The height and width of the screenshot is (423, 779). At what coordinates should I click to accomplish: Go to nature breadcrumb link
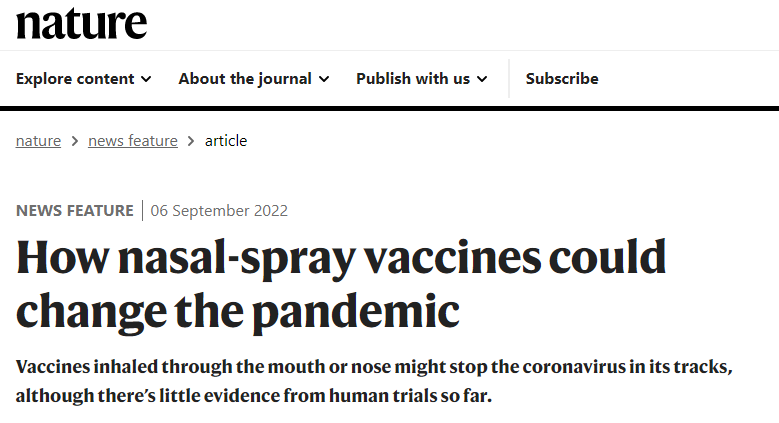(x=38, y=141)
